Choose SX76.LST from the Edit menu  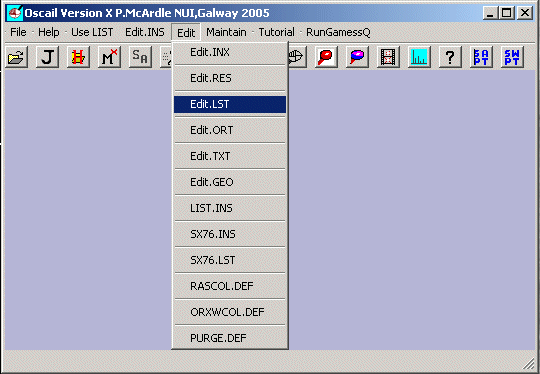tap(230, 260)
